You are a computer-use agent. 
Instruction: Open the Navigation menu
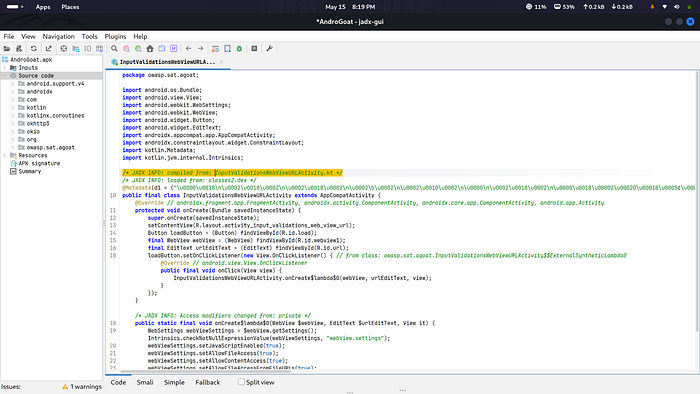pos(58,37)
